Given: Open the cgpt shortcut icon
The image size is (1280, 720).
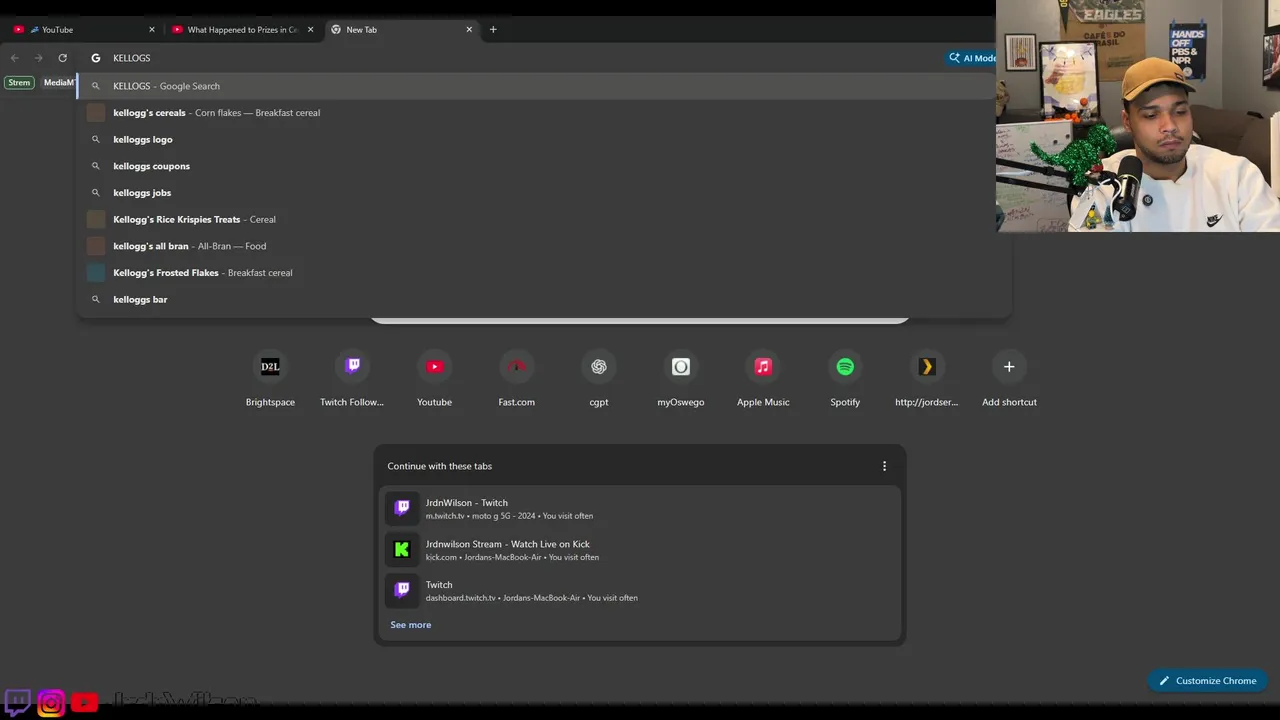Looking at the screenshot, I should (599, 367).
